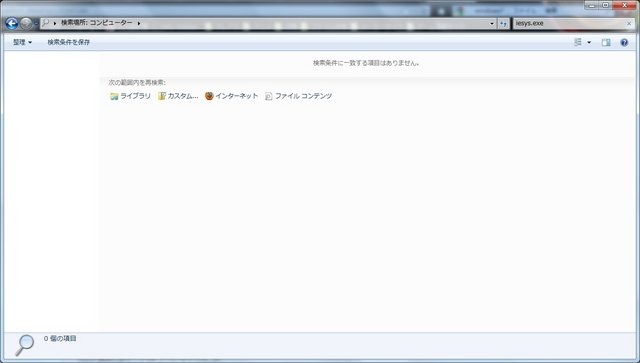
Task: Open Help with the question mark icon
Action: [624, 42]
